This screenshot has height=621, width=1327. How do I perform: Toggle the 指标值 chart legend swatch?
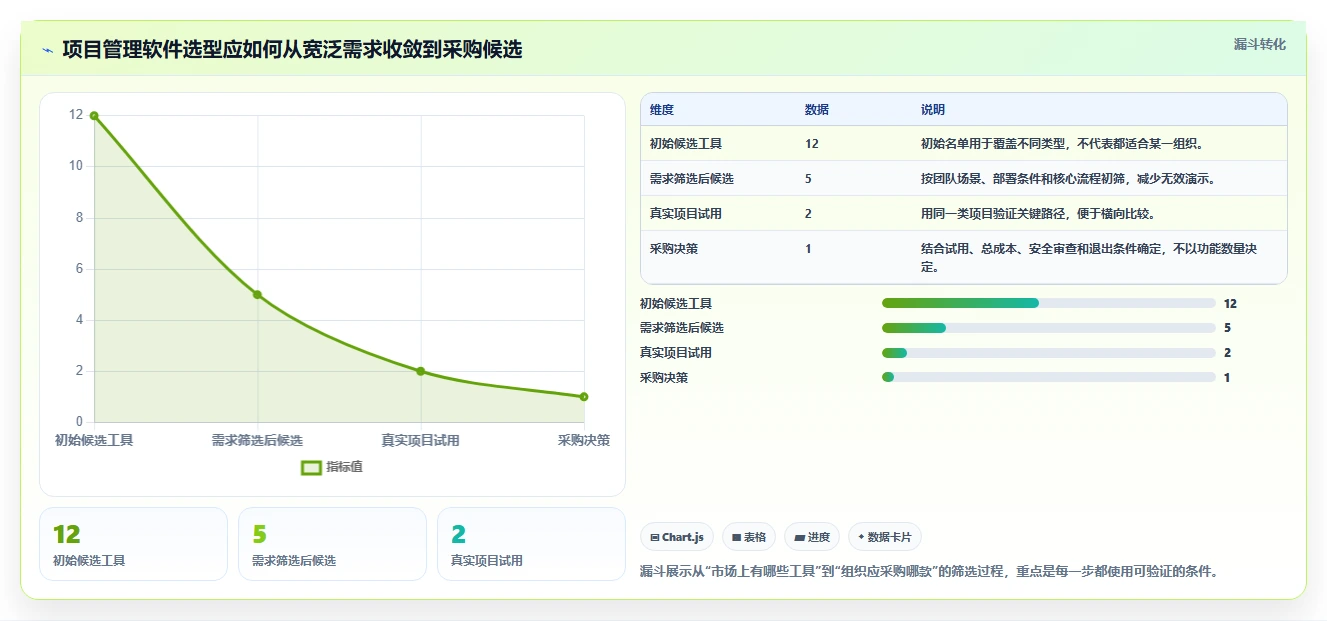[x=311, y=467]
